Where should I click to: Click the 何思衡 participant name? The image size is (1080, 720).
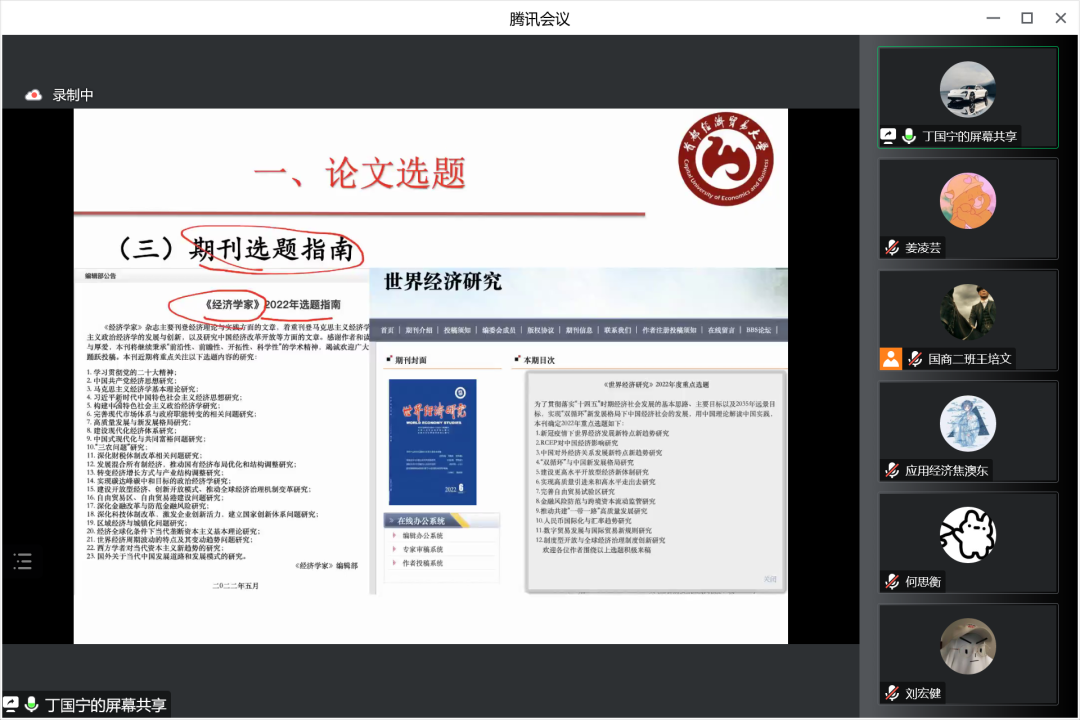point(923,582)
